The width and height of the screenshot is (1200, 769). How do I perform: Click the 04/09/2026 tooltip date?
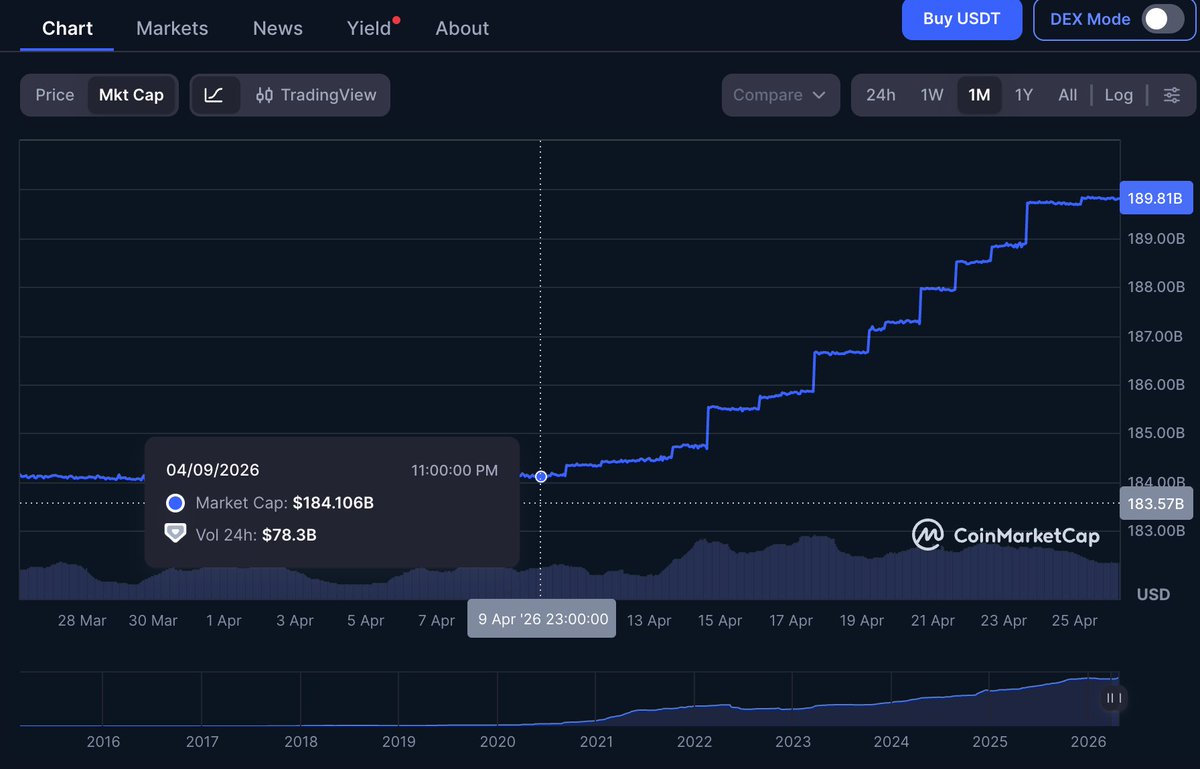tap(213, 470)
